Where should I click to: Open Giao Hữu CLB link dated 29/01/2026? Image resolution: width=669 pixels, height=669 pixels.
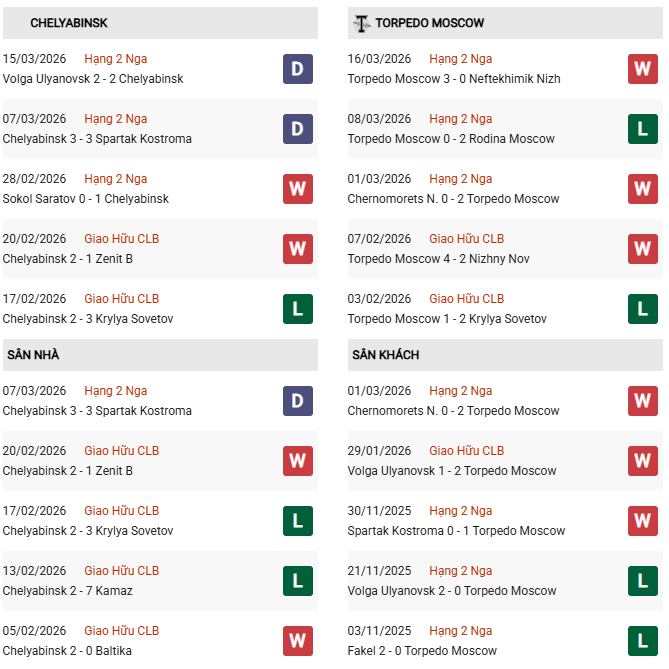[466, 451]
